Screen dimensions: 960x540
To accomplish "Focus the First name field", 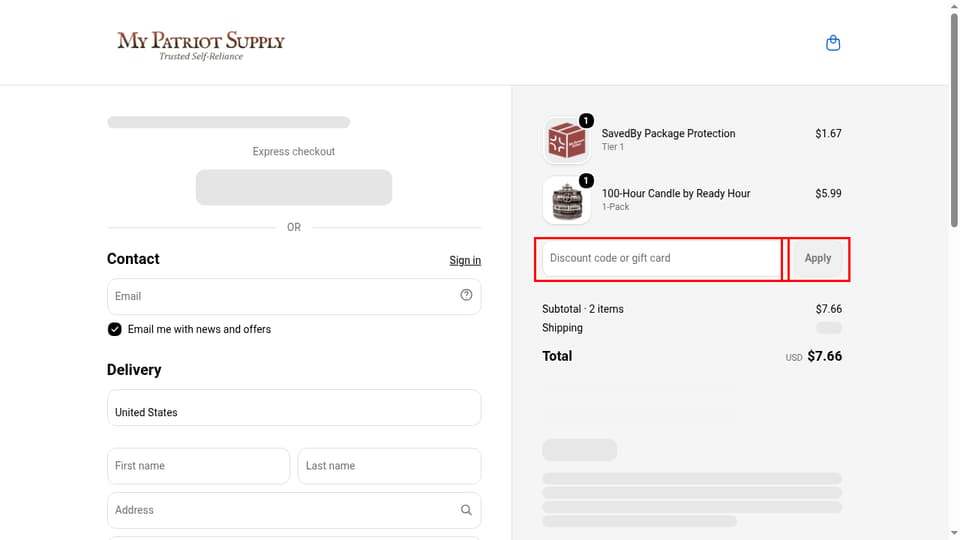I will click(198, 466).
